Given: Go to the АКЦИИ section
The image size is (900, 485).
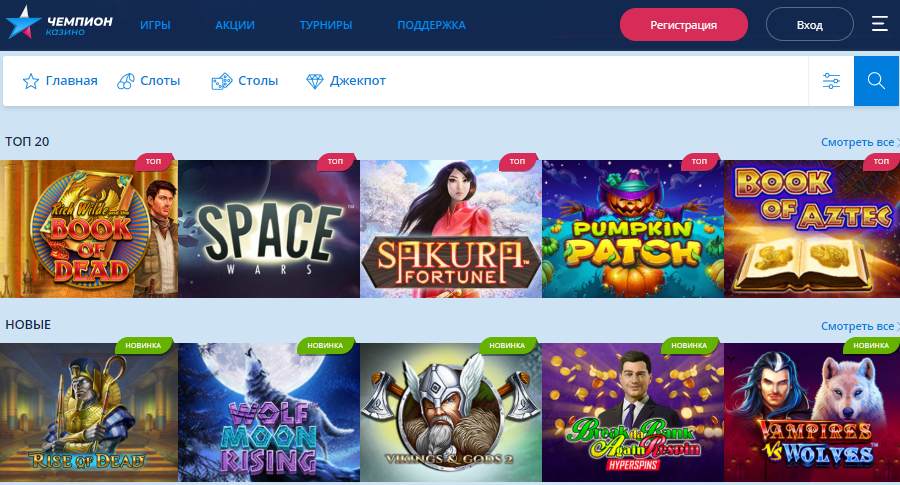Looking at the screenshot, I should pyautogui.click(x=235, y=25).
